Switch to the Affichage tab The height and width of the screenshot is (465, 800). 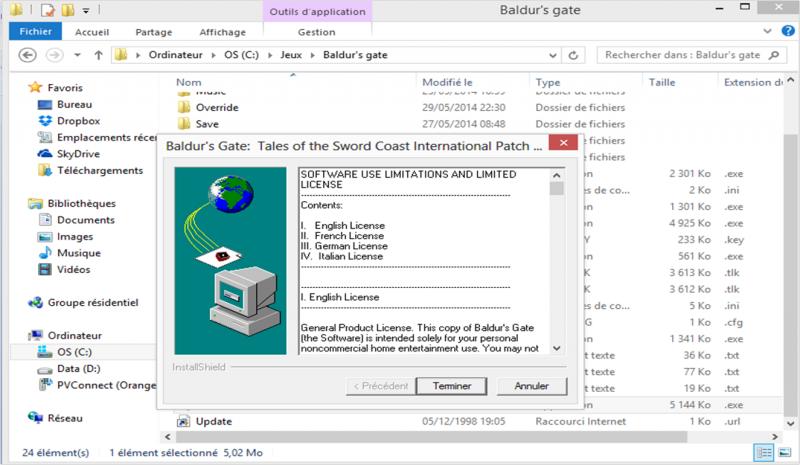(x=222, y=32)
